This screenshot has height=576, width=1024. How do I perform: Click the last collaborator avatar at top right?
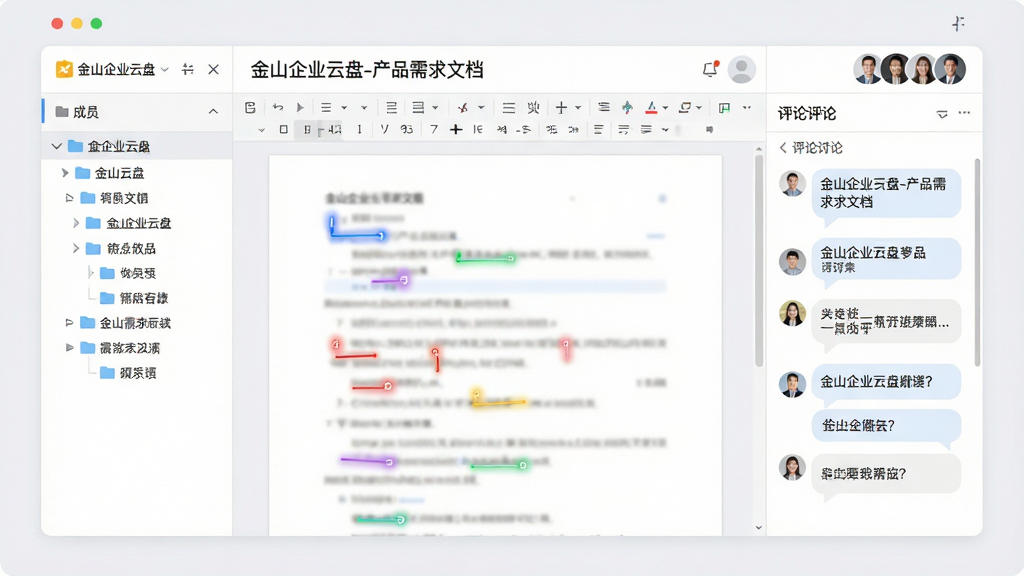(951, 69)
